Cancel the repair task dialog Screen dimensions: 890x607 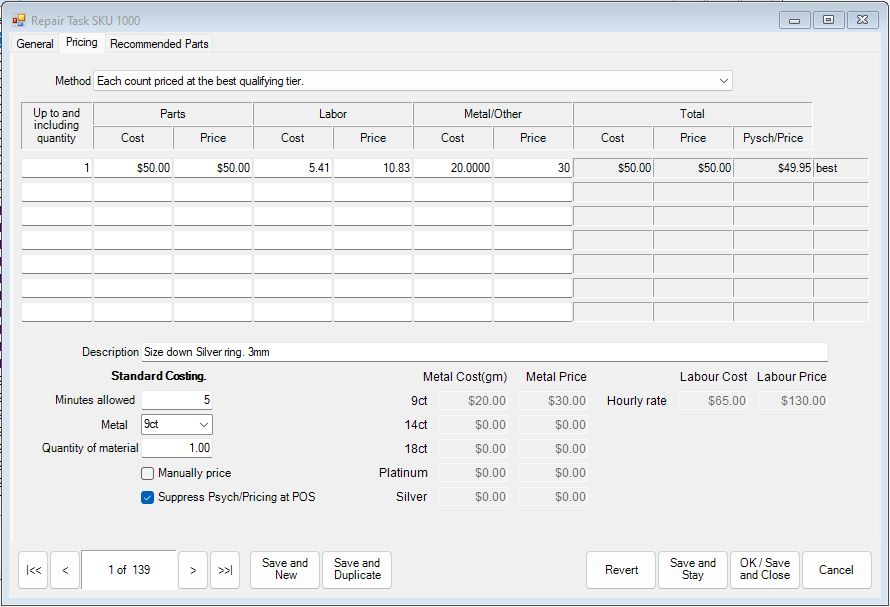(836, 570)
